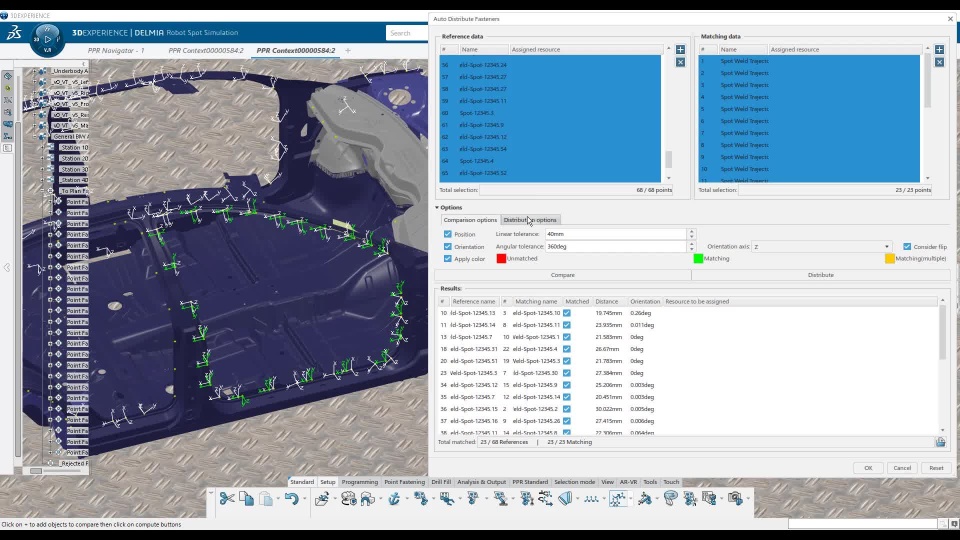
Task: Click the export icon below the Results table
Action: pos(940,442)
